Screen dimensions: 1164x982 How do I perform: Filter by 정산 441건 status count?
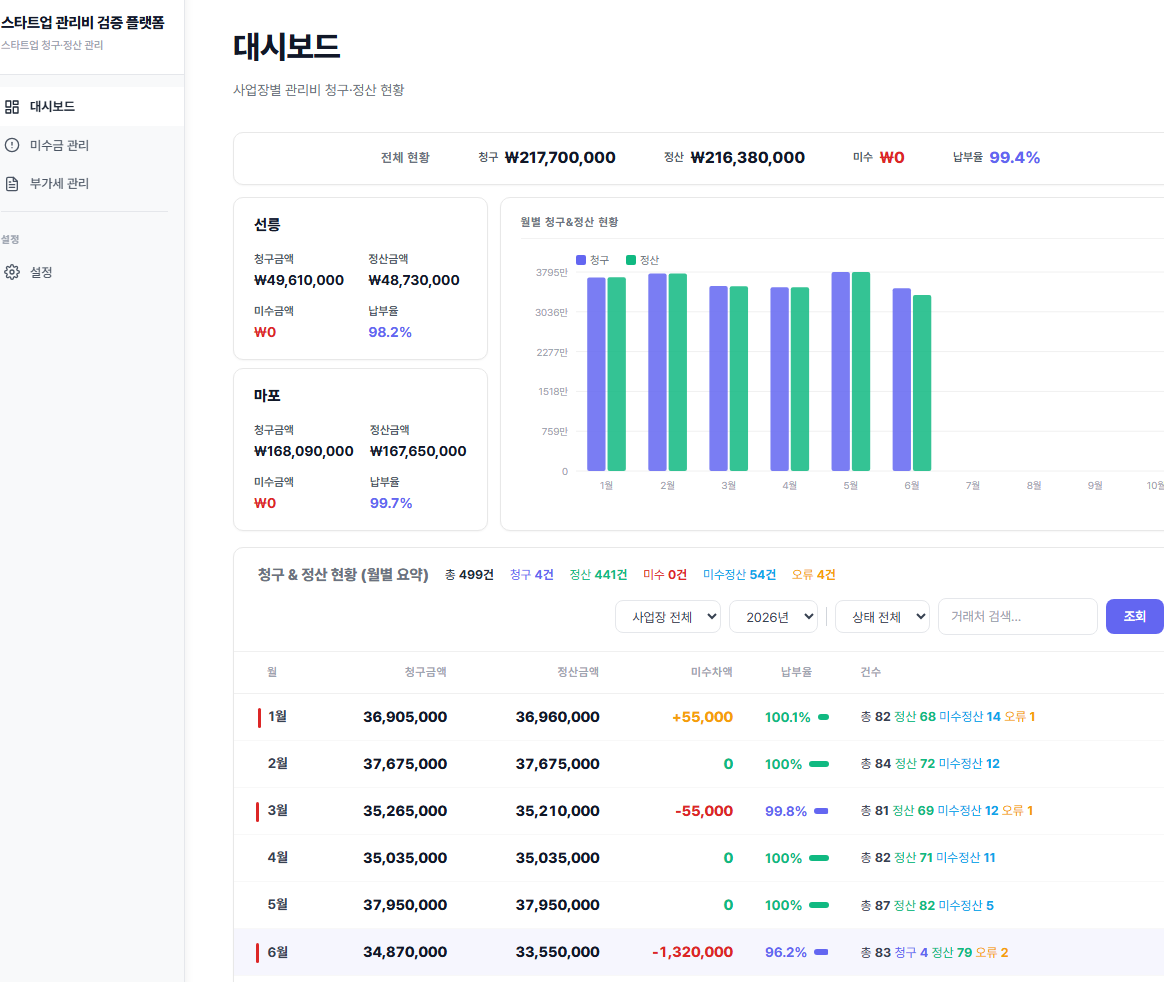[598, 575]
